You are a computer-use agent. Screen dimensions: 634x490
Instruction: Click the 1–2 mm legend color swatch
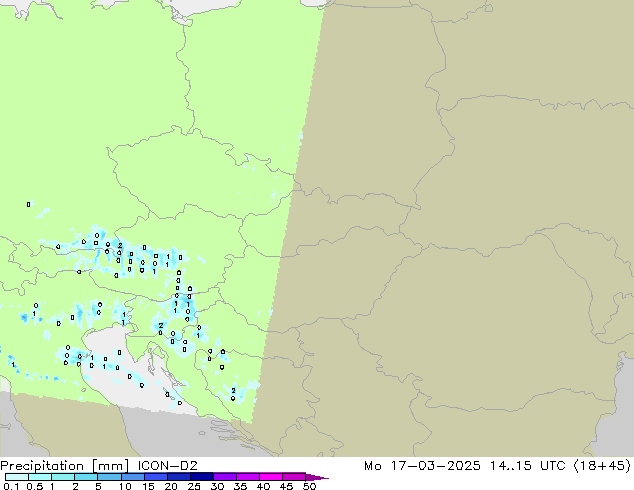point(63,477)
